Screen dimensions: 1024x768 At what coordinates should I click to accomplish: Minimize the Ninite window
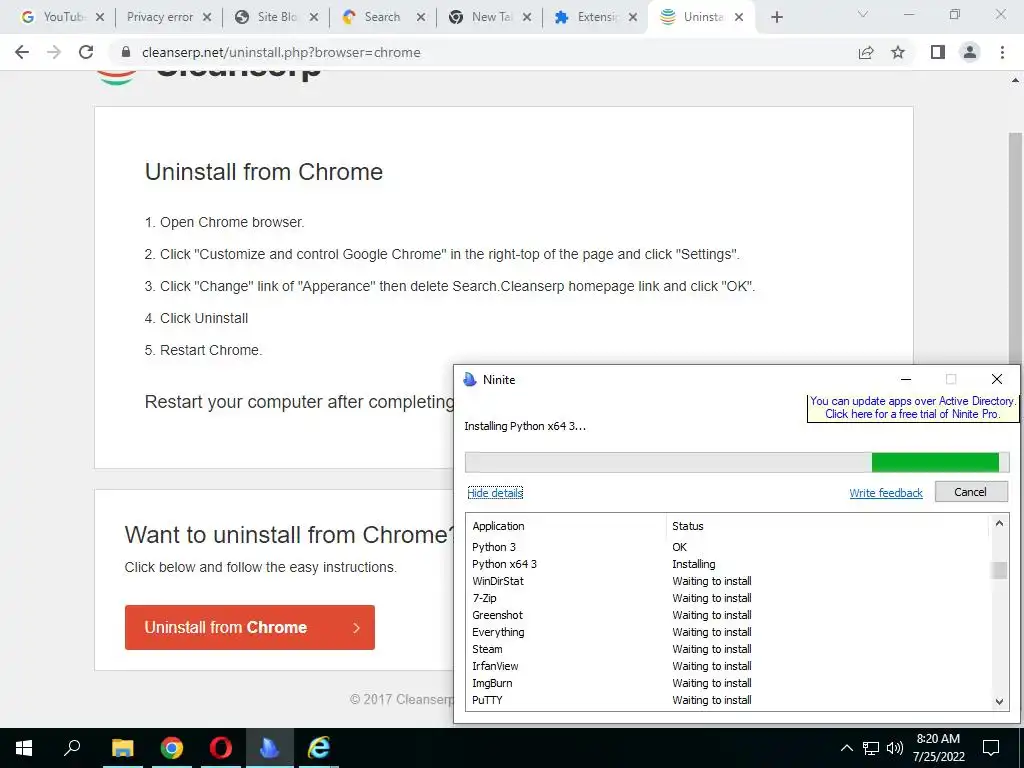click(x=906, y=379)
